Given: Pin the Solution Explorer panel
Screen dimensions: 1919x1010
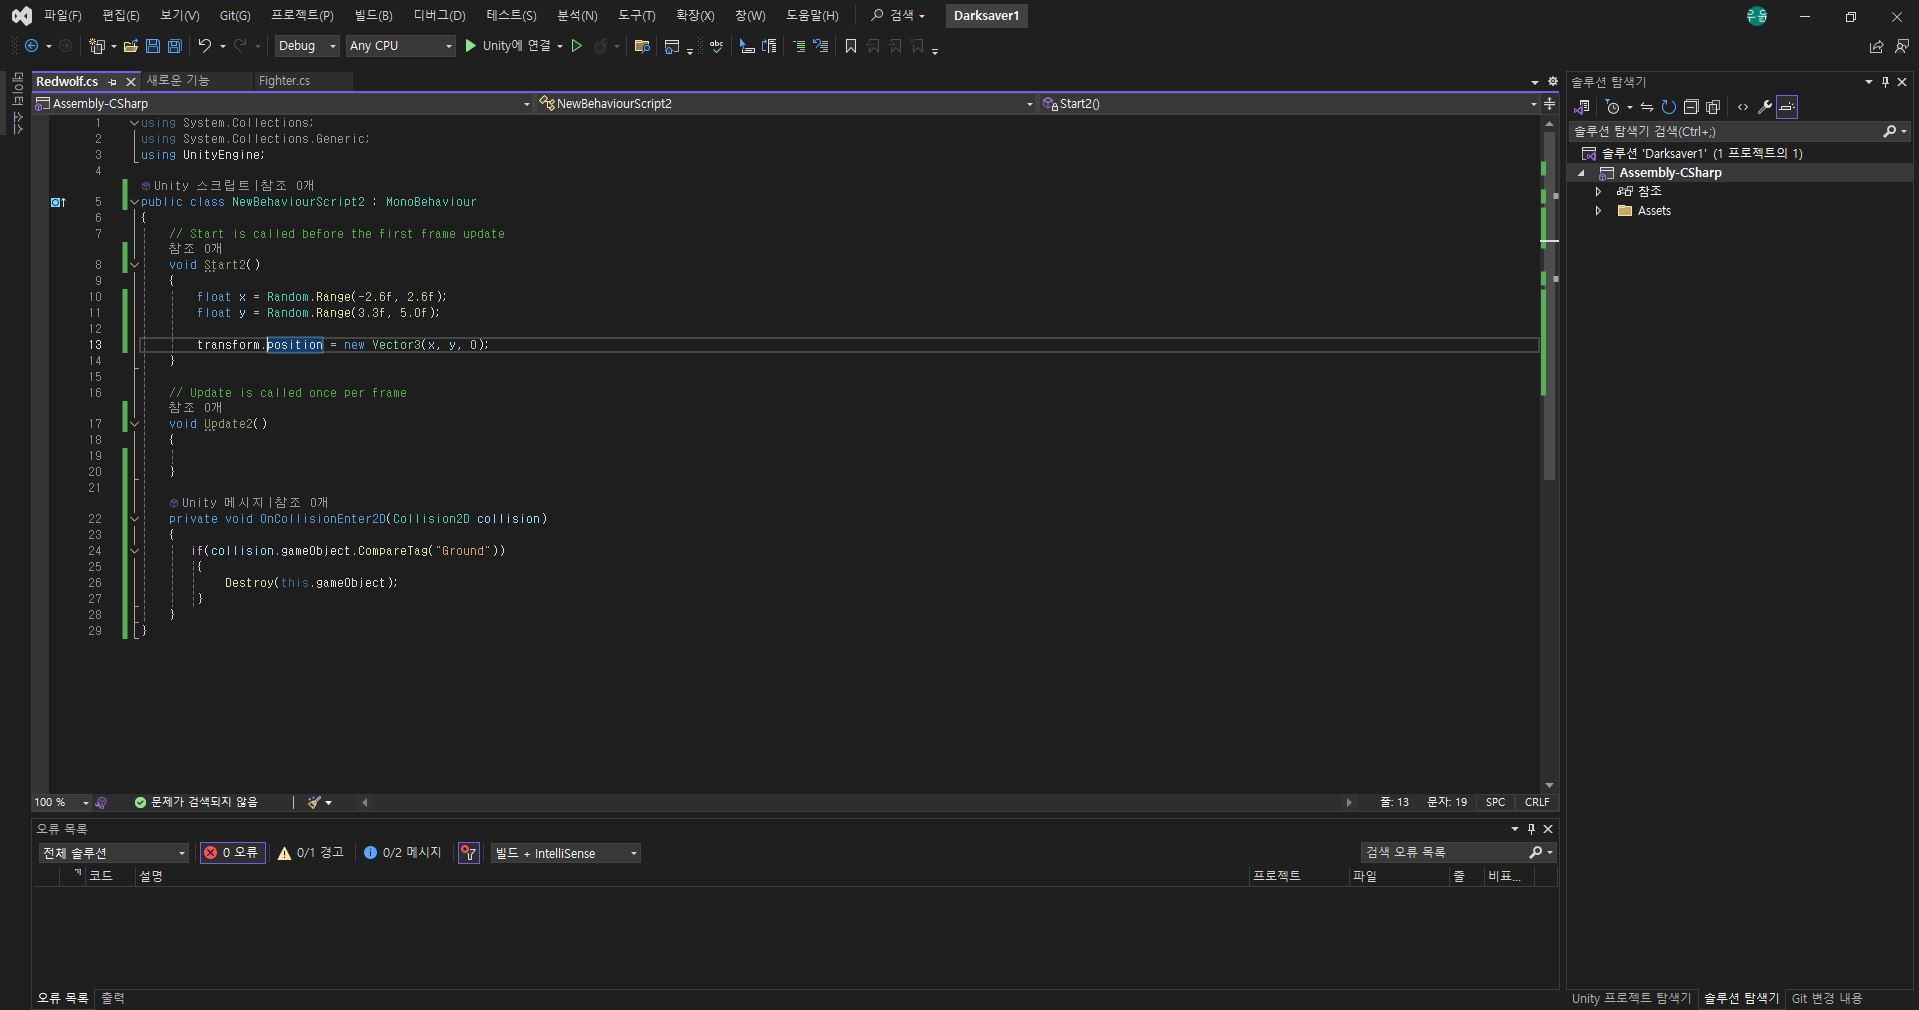Looking at the screenshot, I should [1885, 82].
